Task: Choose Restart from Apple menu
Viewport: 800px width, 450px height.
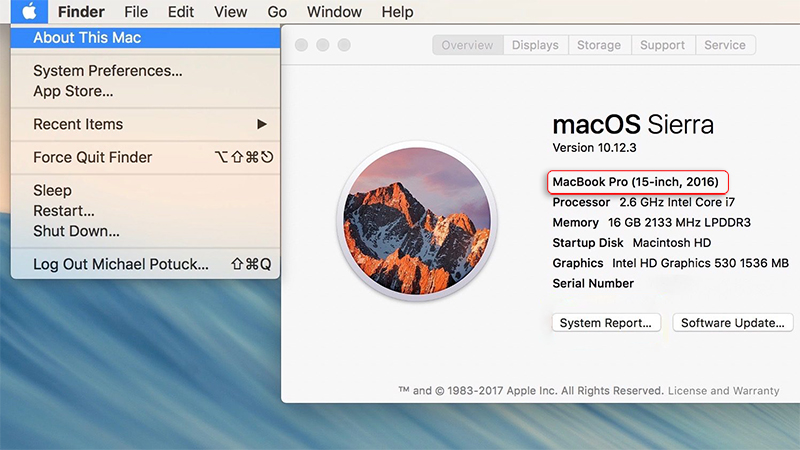Action: click(x=64, y=211)
